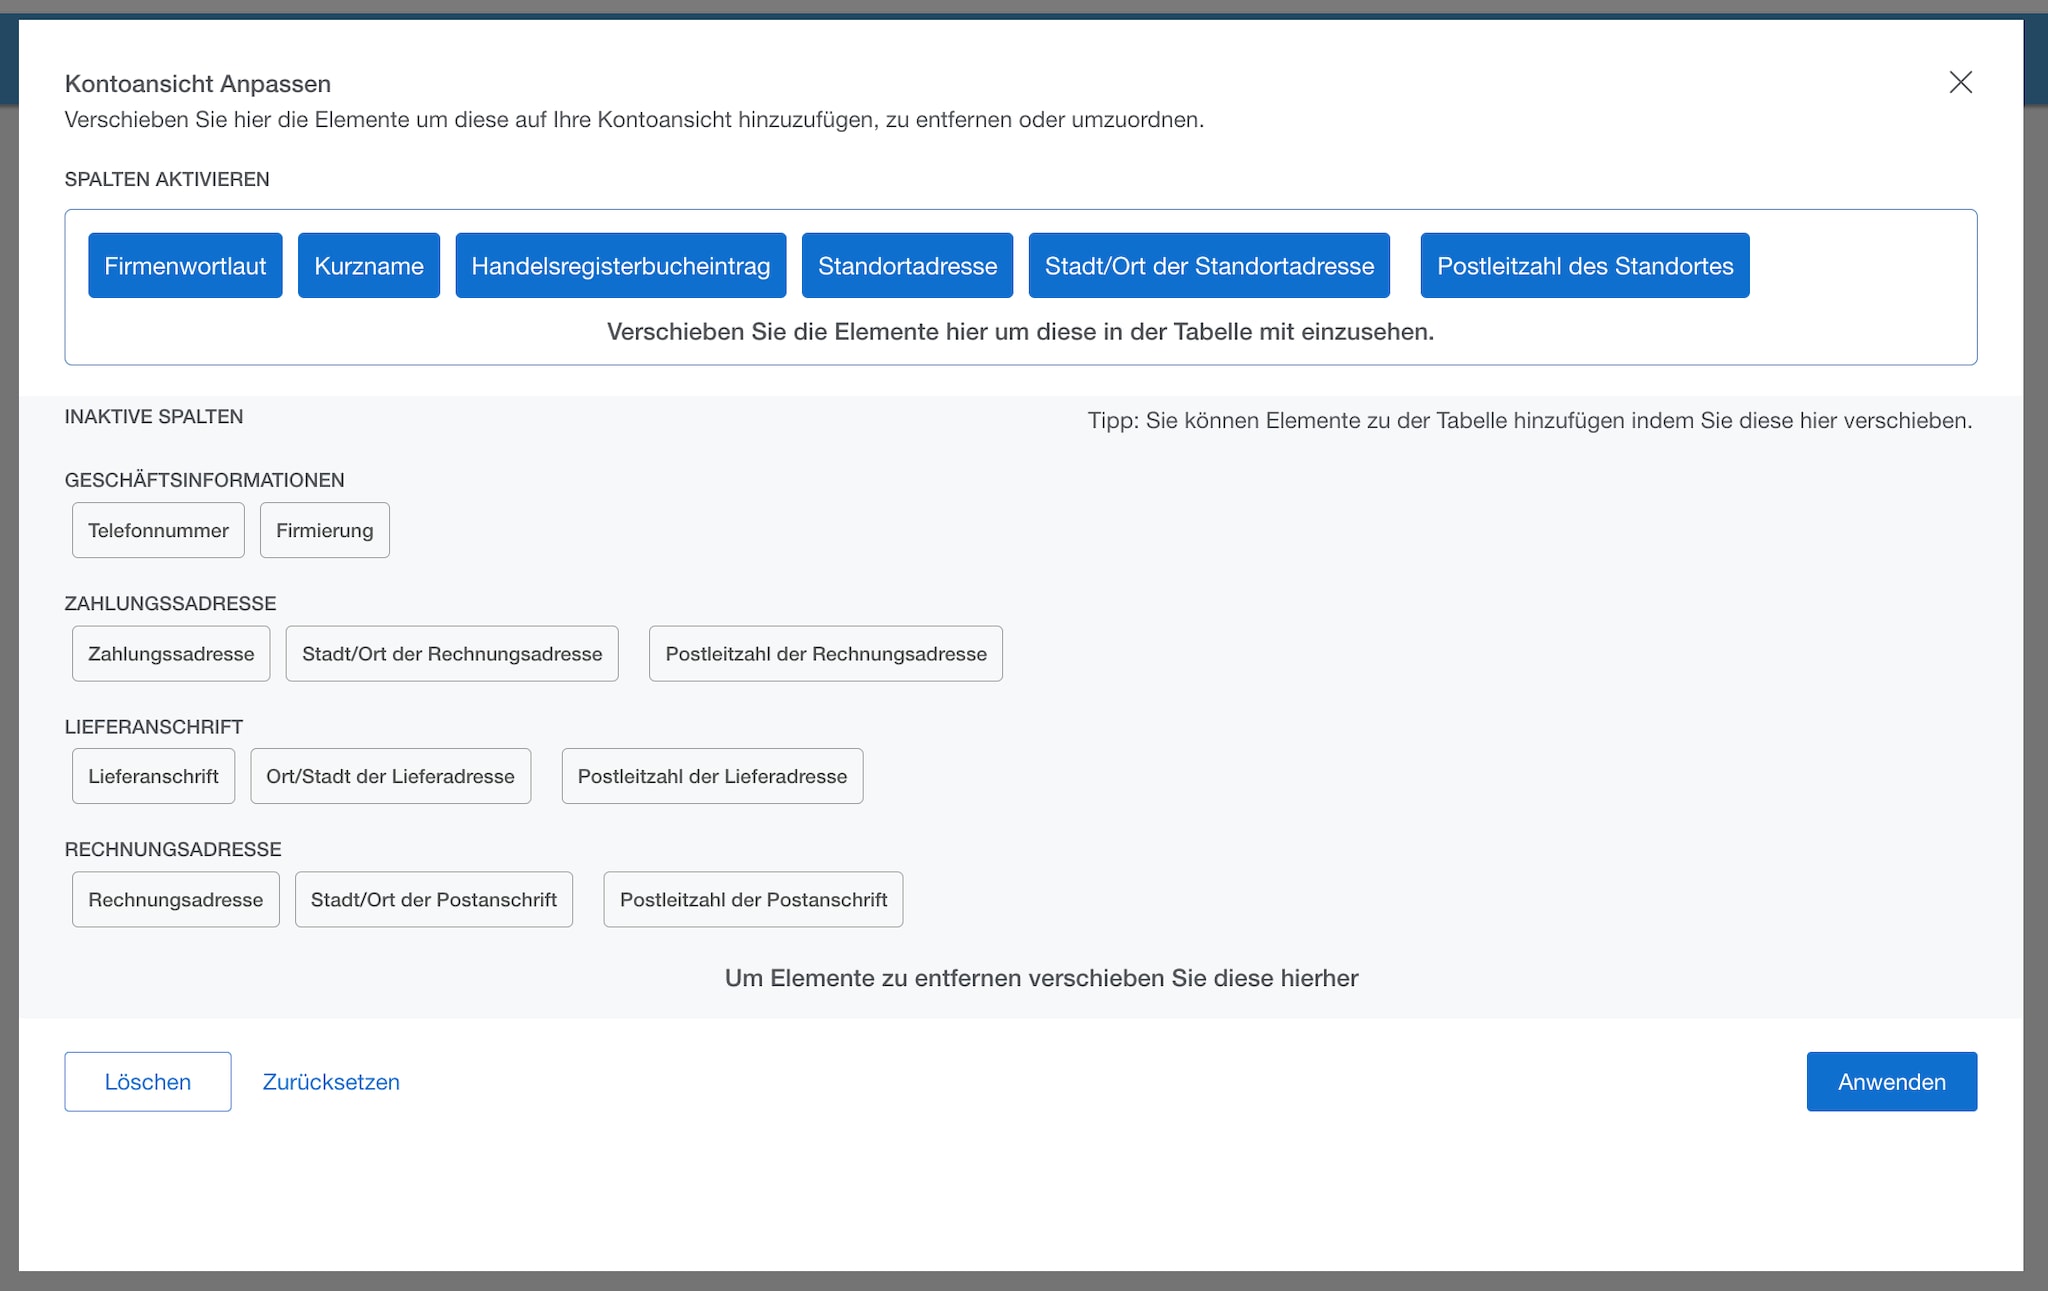
Task: Click the Zahlungsadresse element
Action: [170, 653]
